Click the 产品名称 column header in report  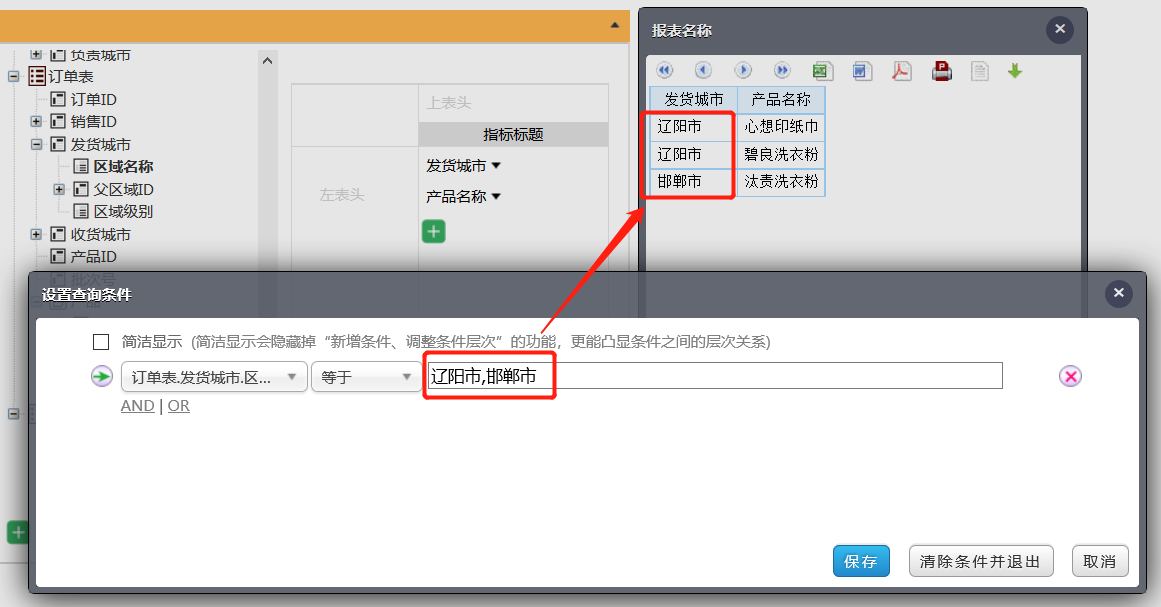[781, 99]
